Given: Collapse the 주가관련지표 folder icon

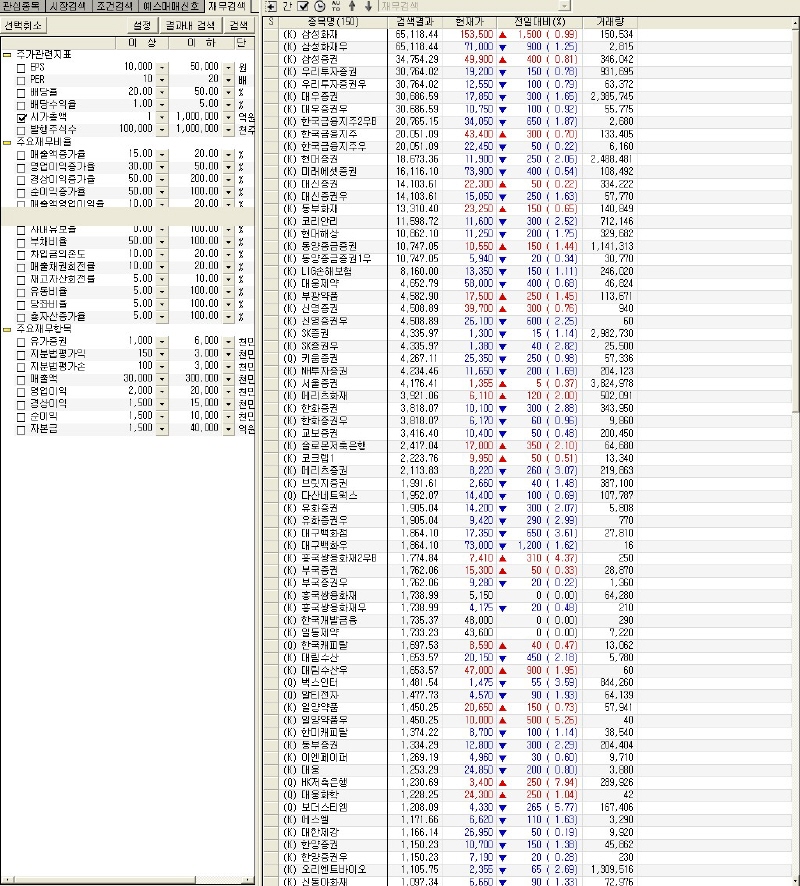Looking at the screenshot, I should [x=7, y=54].
